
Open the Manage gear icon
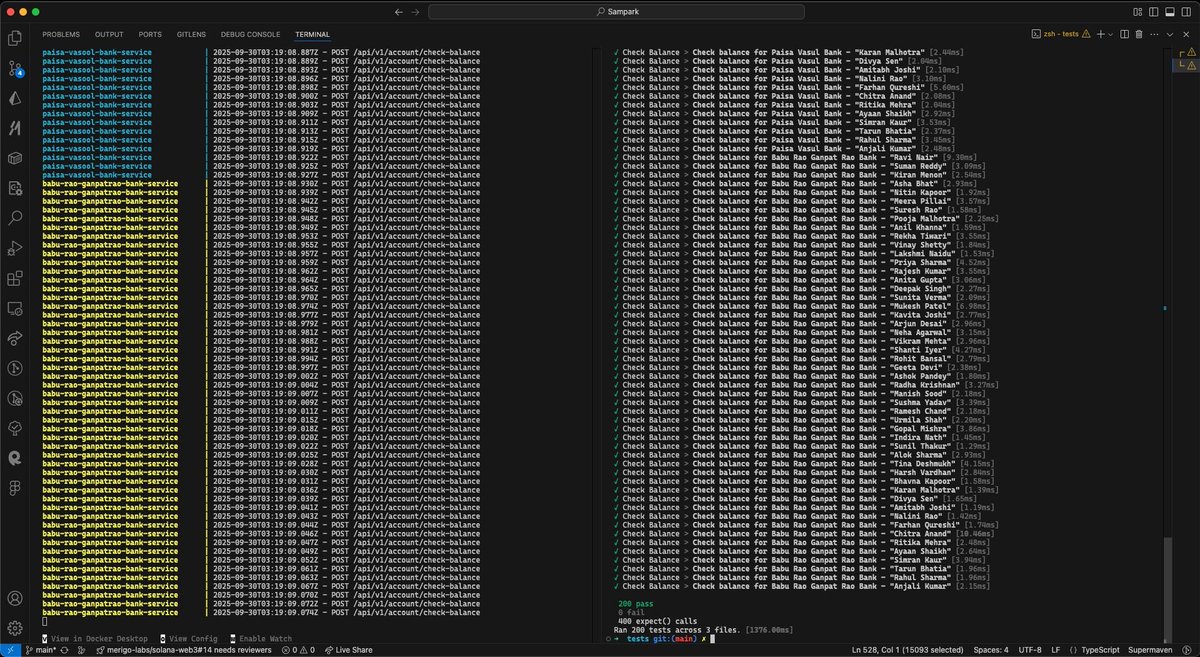(15, 628)
